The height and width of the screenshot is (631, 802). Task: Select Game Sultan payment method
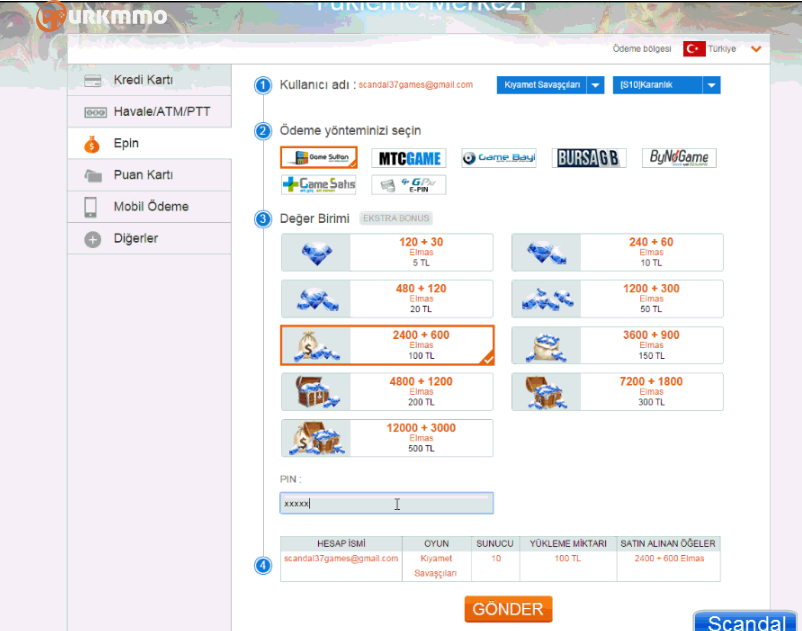[x=319, y=157]
